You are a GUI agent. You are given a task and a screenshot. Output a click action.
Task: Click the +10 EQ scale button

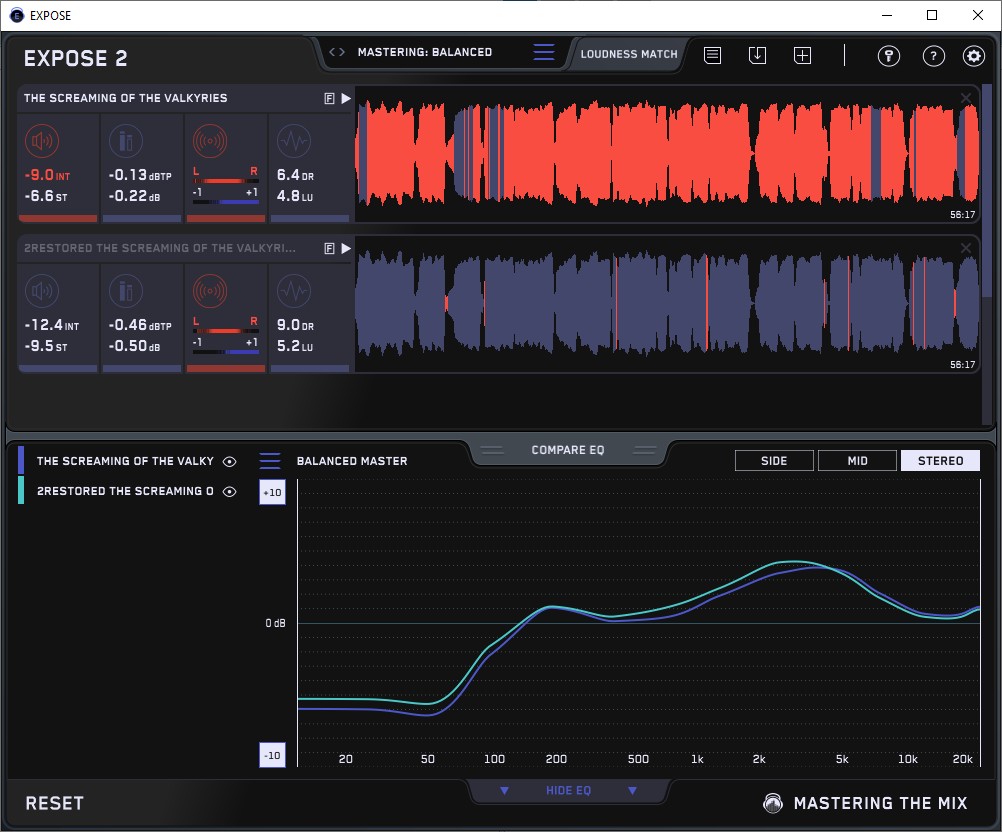[x=272, y=493]
